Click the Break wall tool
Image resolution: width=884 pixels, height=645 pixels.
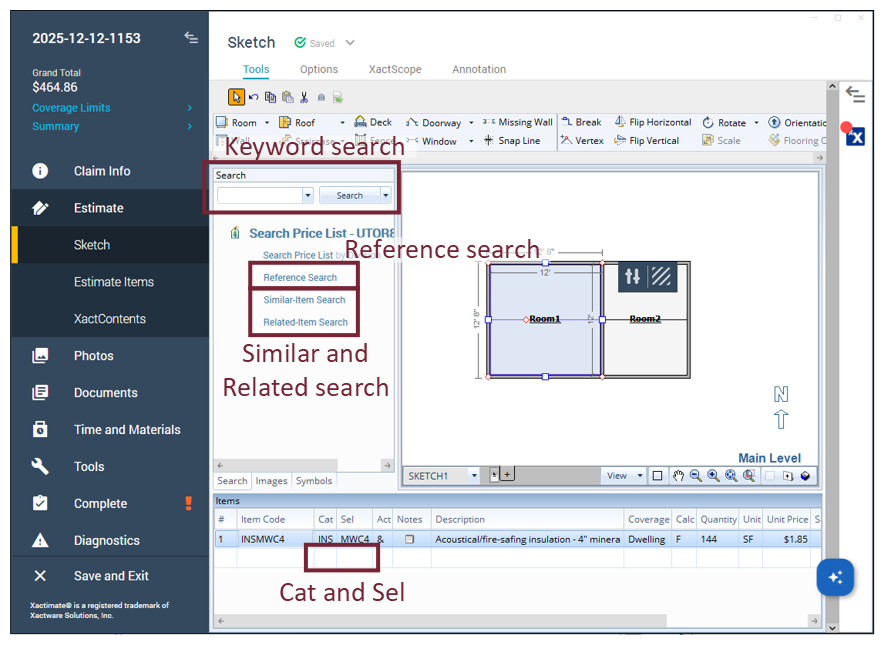pyautogui.click(x=581, y=122)
